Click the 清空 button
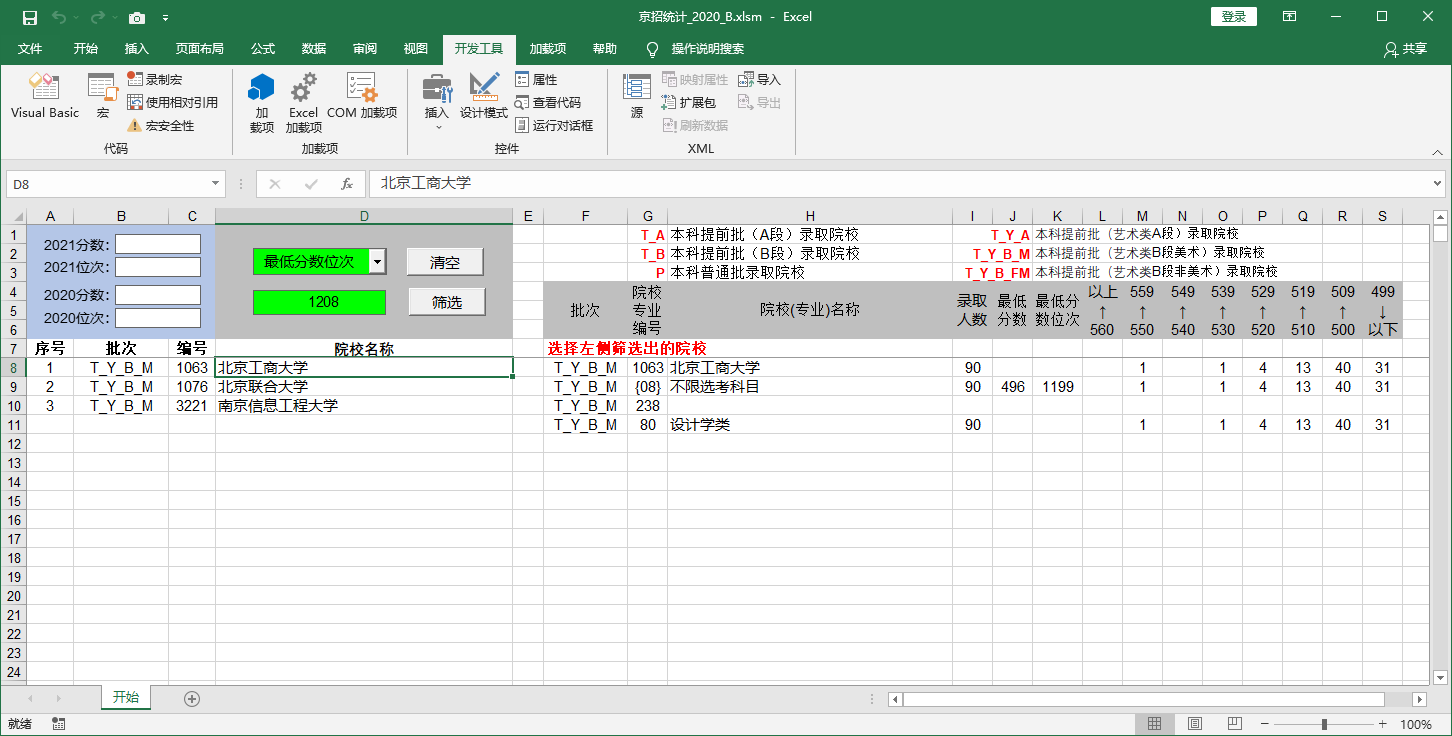 [445, 262]
